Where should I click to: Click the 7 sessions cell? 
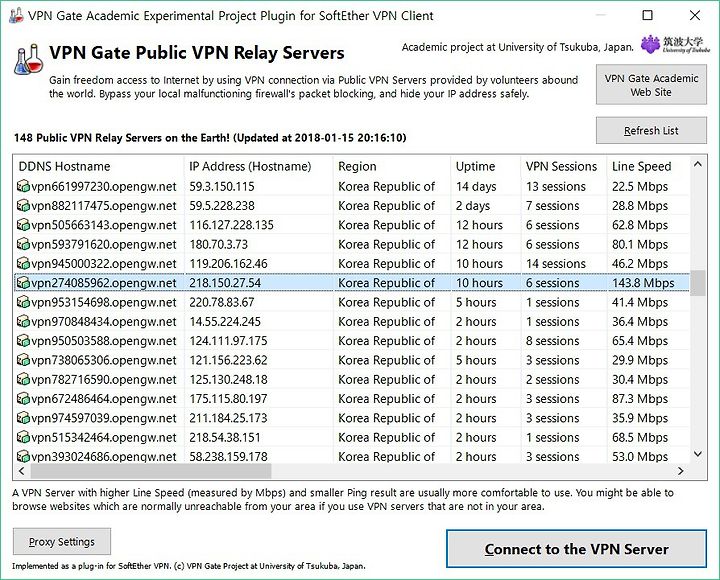click(552, 206)
